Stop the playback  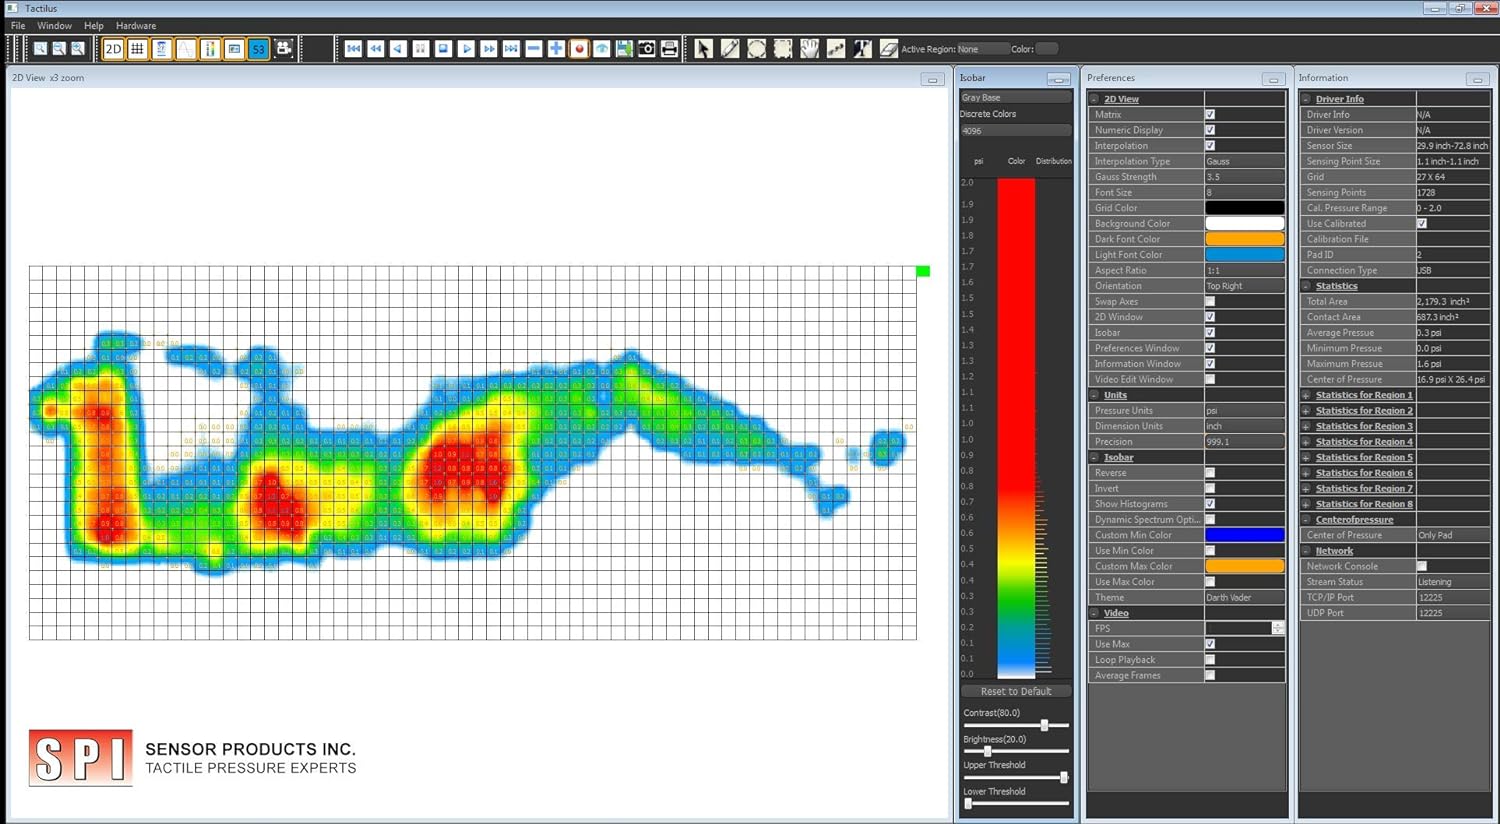(x=443, y=49)
